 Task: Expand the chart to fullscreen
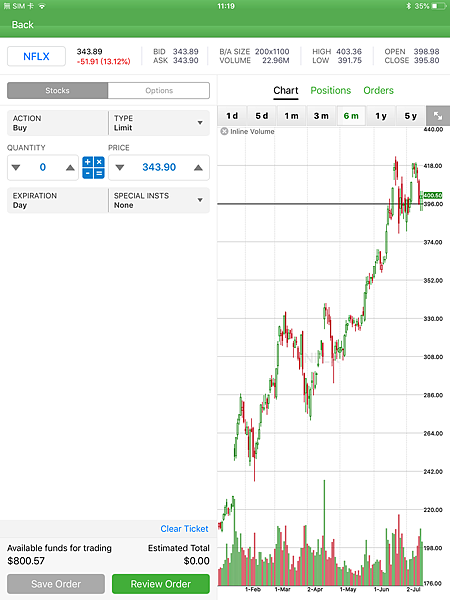point(438,116)
